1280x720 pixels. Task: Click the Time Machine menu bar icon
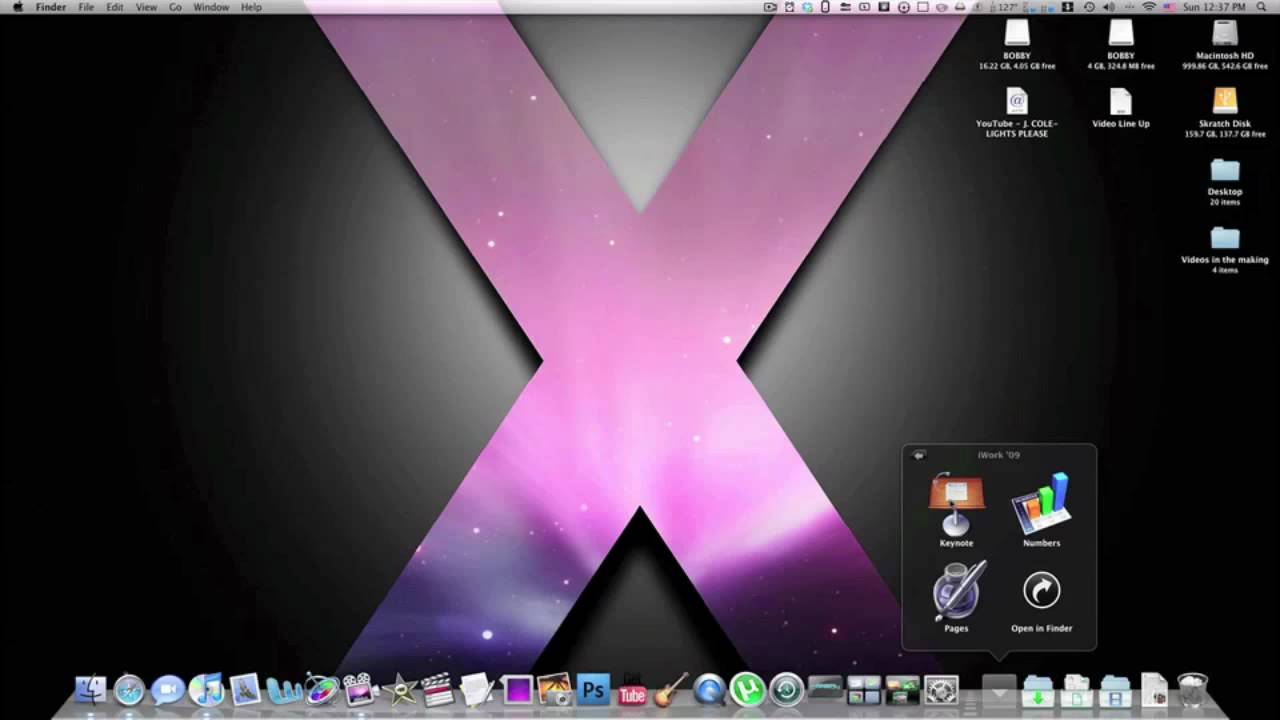pos(1089,7)
